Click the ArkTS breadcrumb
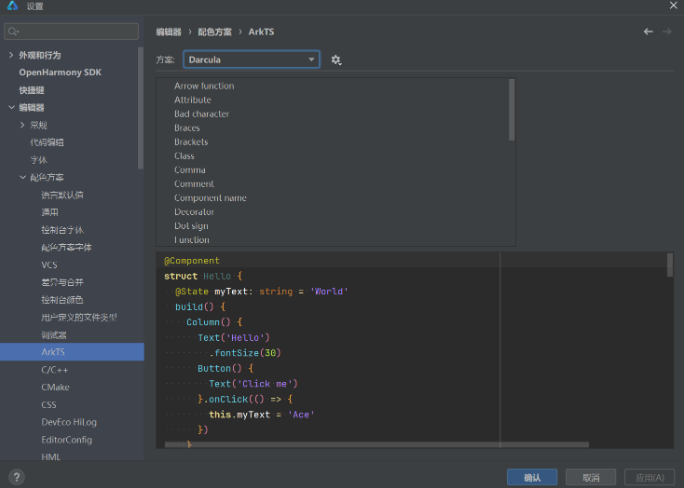Viewport: 684px width, 488px height. pos(261,32)
